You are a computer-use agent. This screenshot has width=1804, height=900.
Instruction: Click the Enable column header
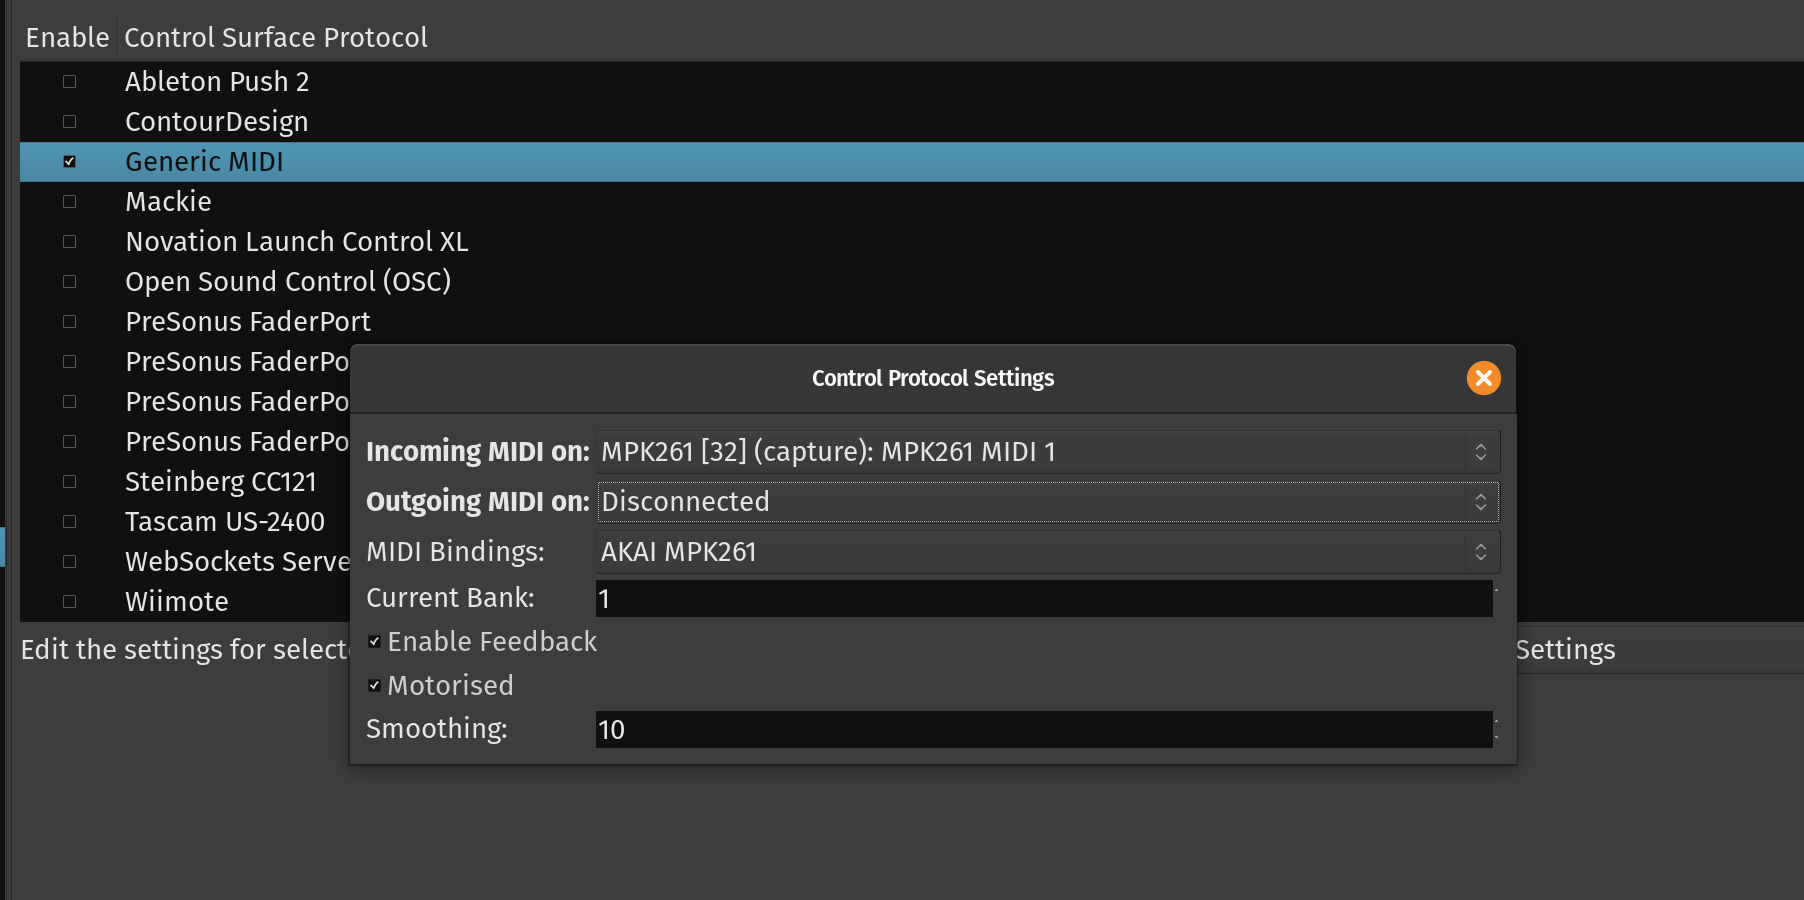coord(67,38)
